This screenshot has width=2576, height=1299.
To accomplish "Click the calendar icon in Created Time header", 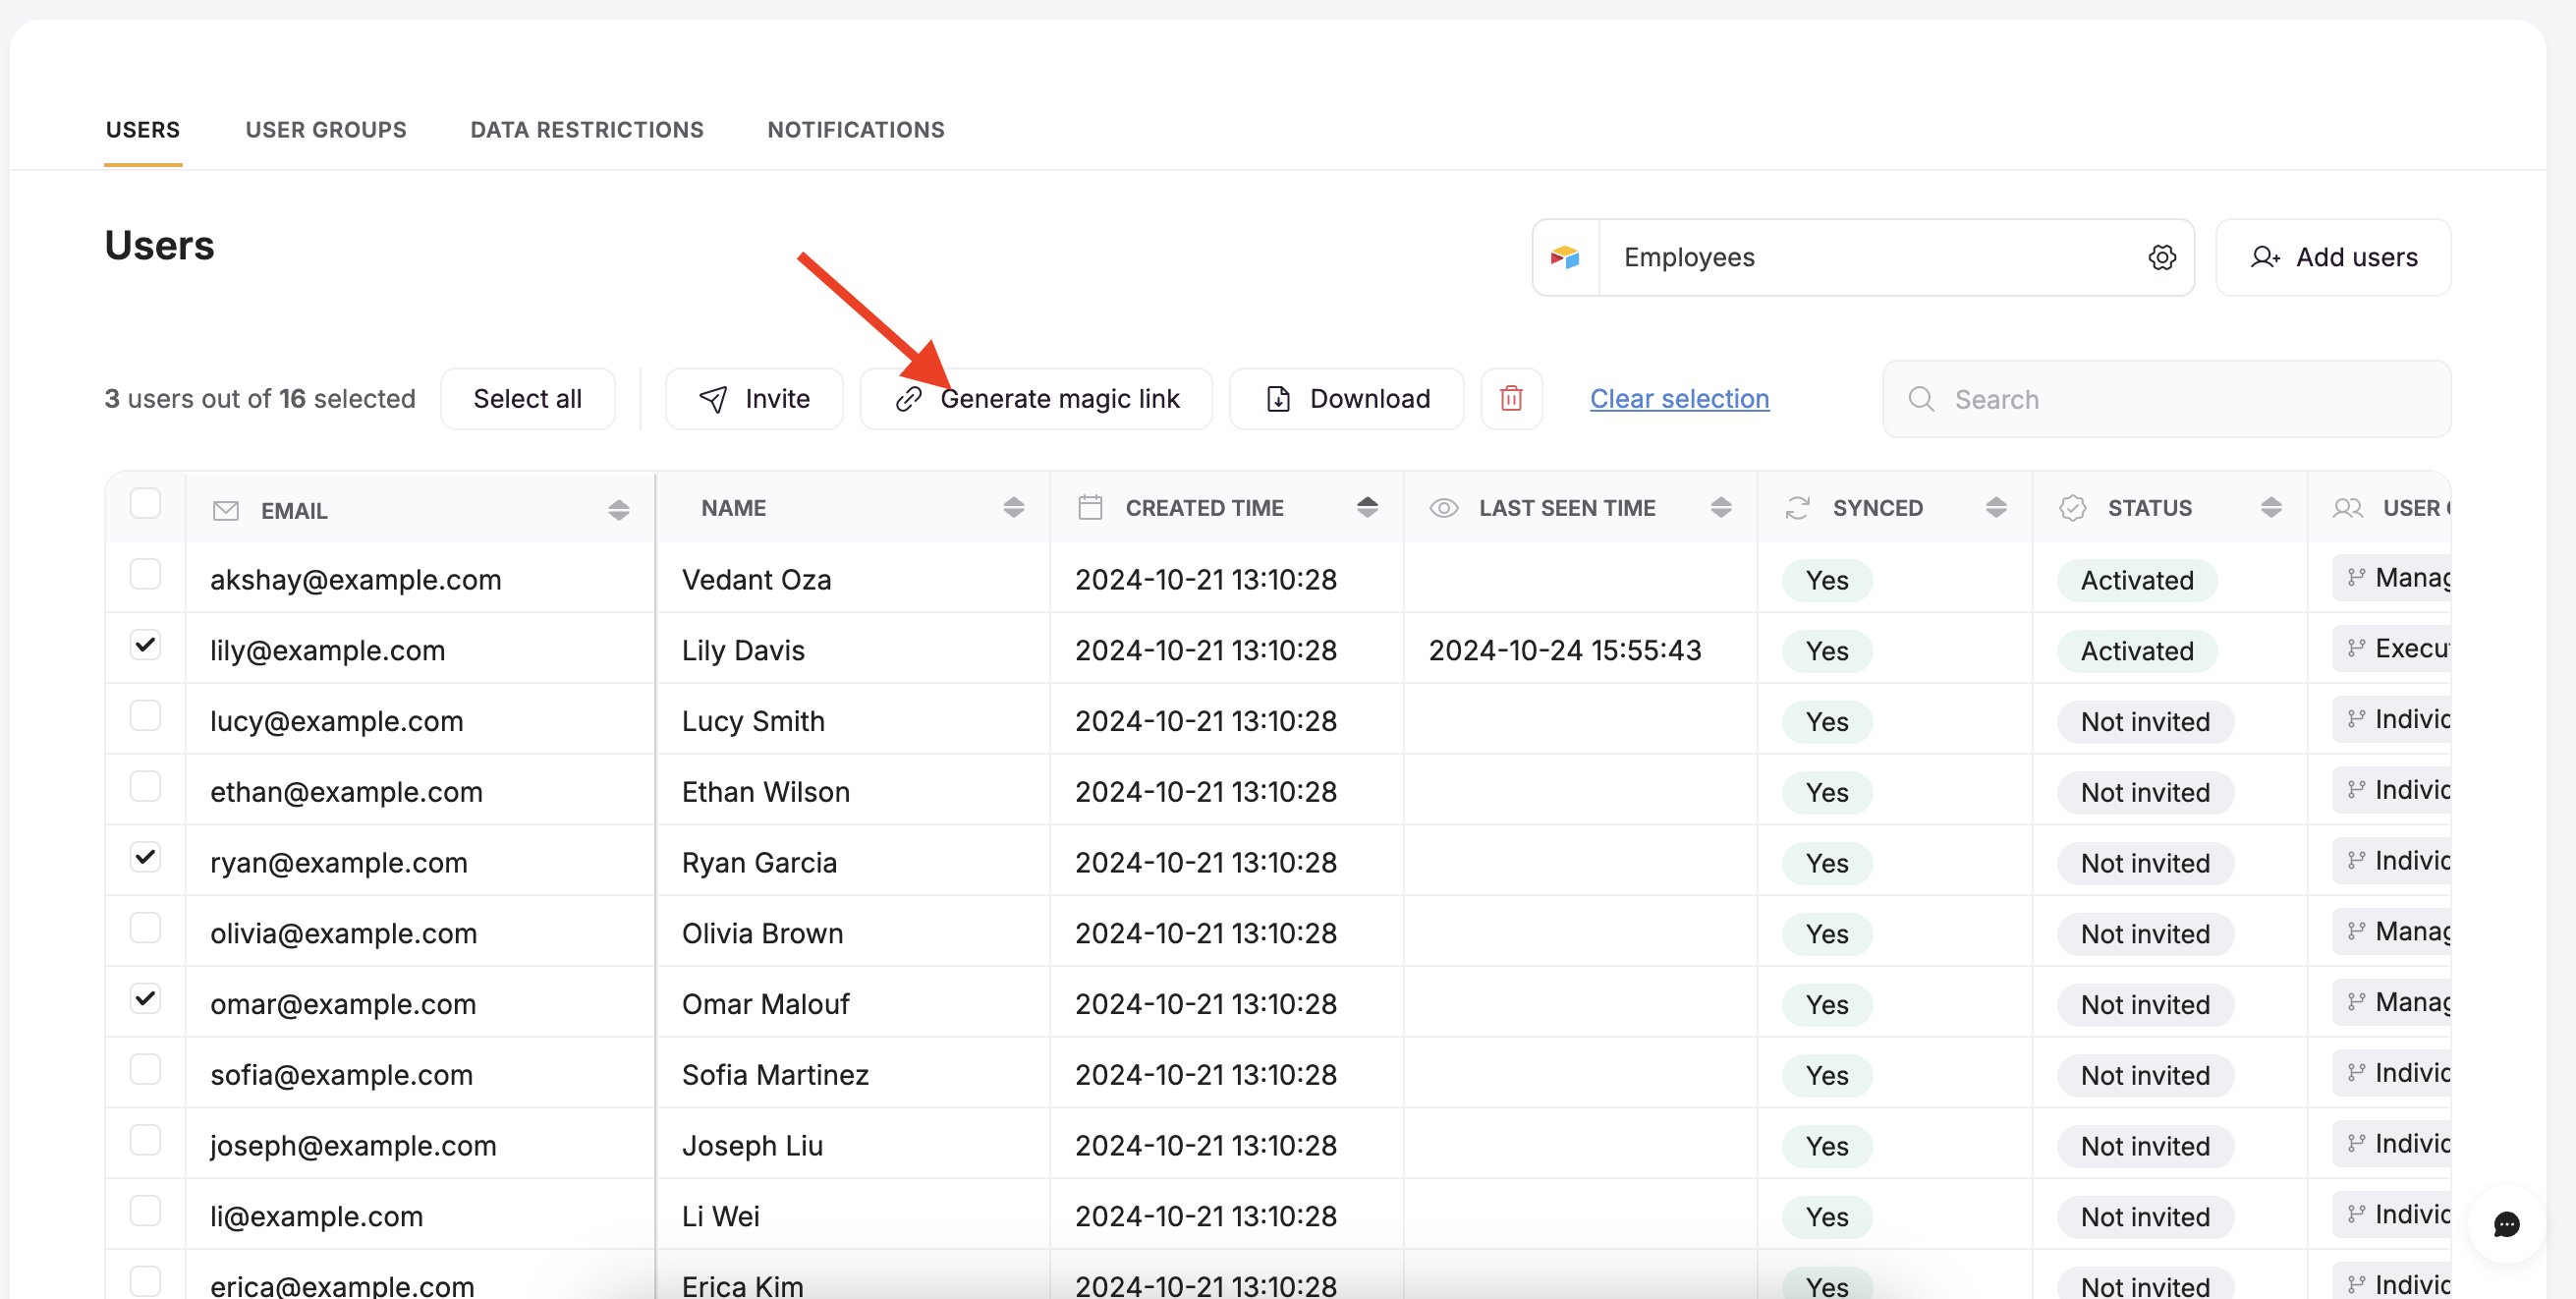I will (1090, 508).
